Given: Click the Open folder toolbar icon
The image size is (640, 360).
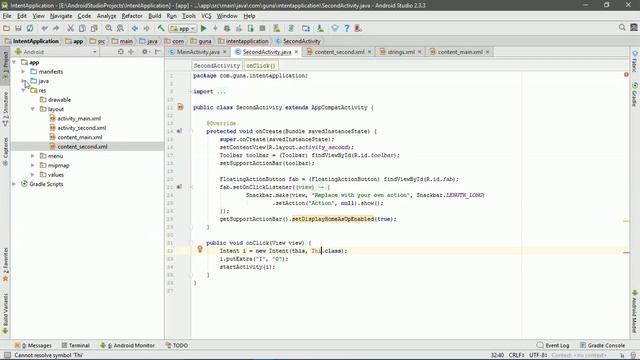Looking at the screenshot, I should pos(6,28).
